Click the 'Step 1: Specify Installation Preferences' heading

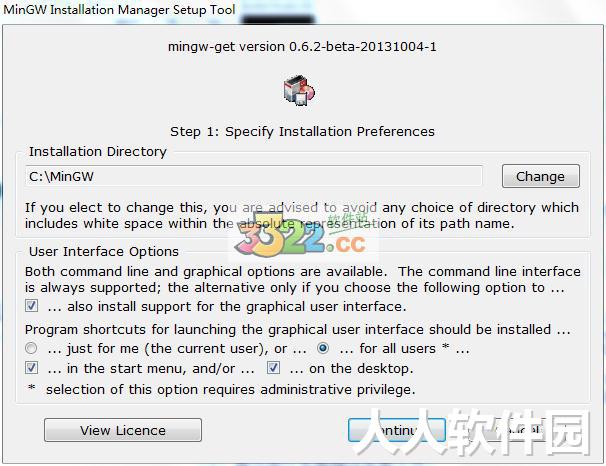click(x=302, y=132)
